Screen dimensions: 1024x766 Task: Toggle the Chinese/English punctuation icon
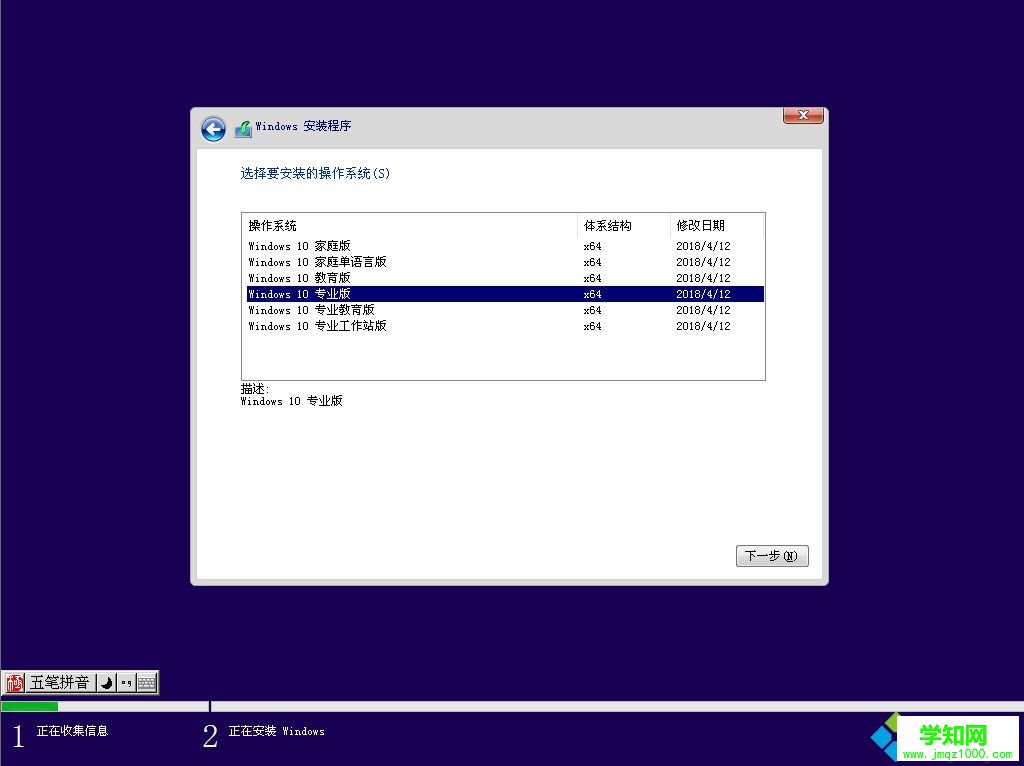click(x=125, y=683)
